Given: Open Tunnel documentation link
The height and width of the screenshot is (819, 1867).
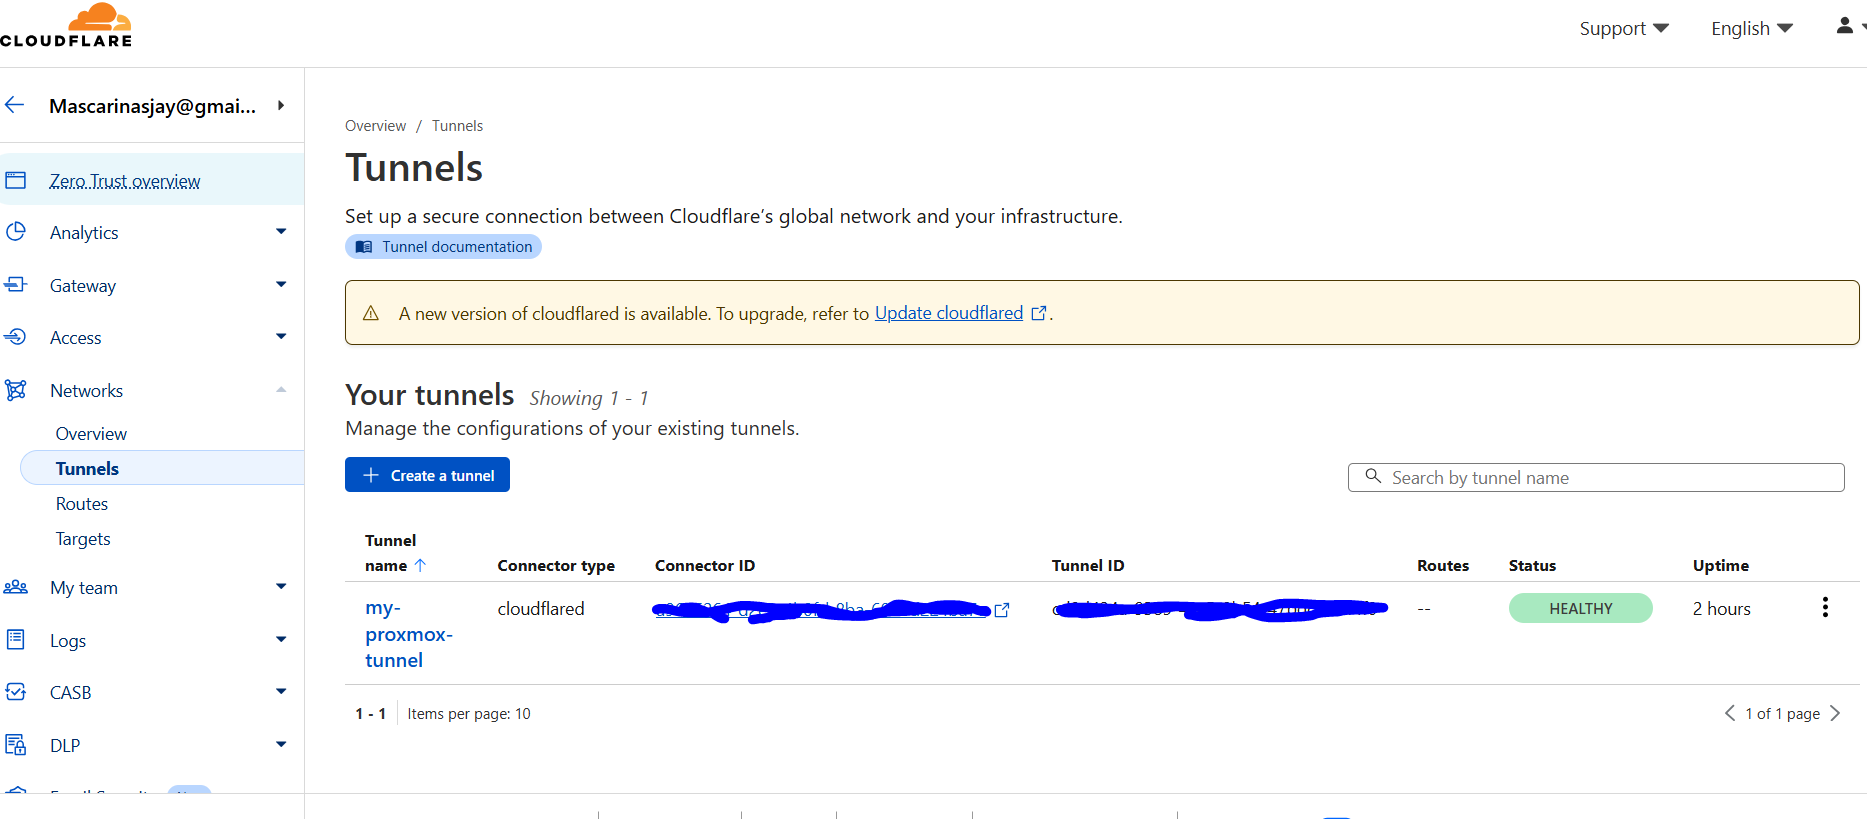Looking at the screenshot, I should tap(443, 247).
